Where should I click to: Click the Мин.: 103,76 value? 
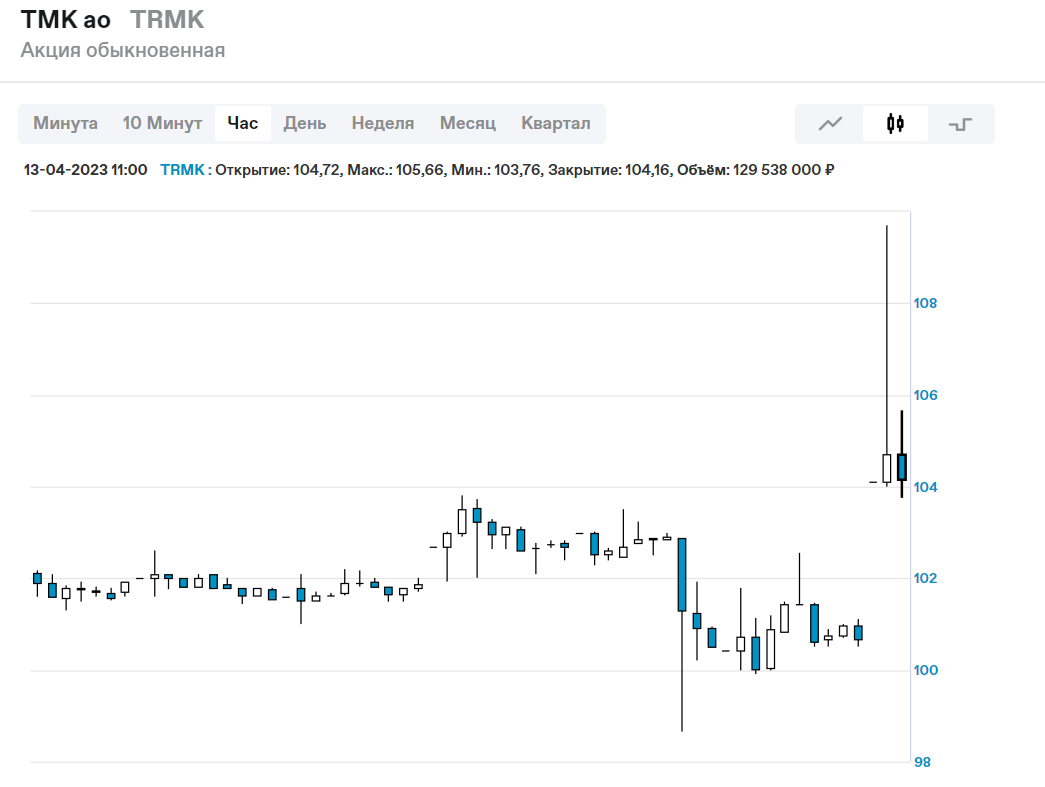click(497, 170)
